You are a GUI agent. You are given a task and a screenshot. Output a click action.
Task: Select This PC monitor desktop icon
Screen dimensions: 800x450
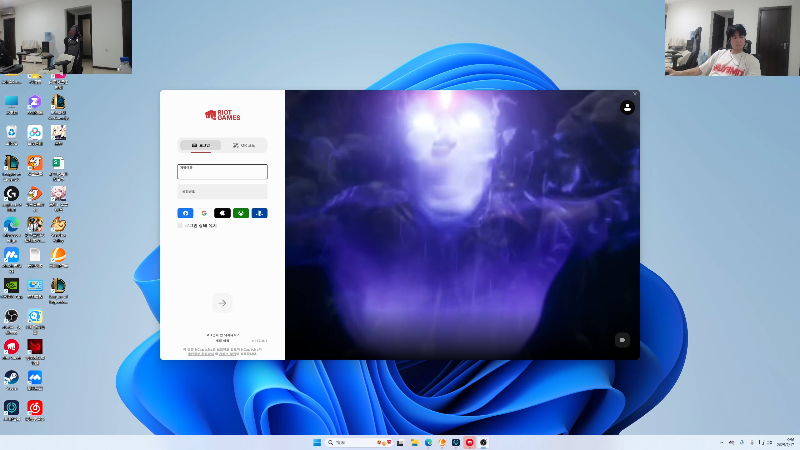11,105
